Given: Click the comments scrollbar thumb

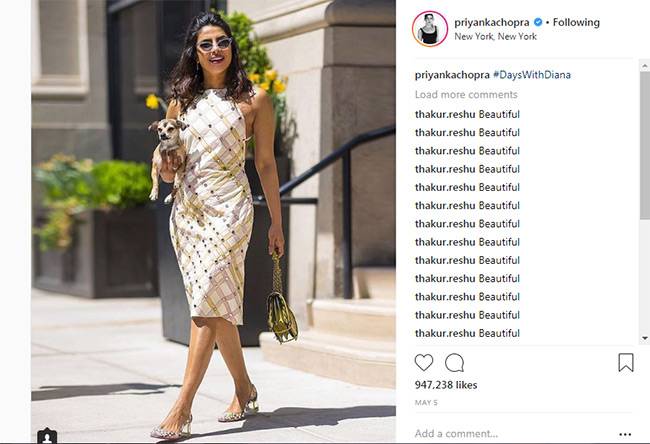Looking at the screenshot, I should 645,145.
